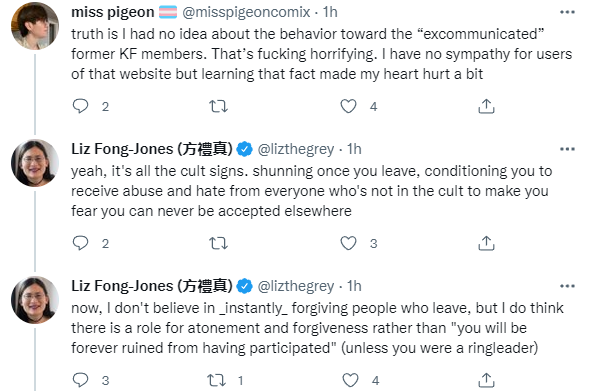Open more options on miss pigeon's tweet
This screenshot has width=592, height=391.
567,12
